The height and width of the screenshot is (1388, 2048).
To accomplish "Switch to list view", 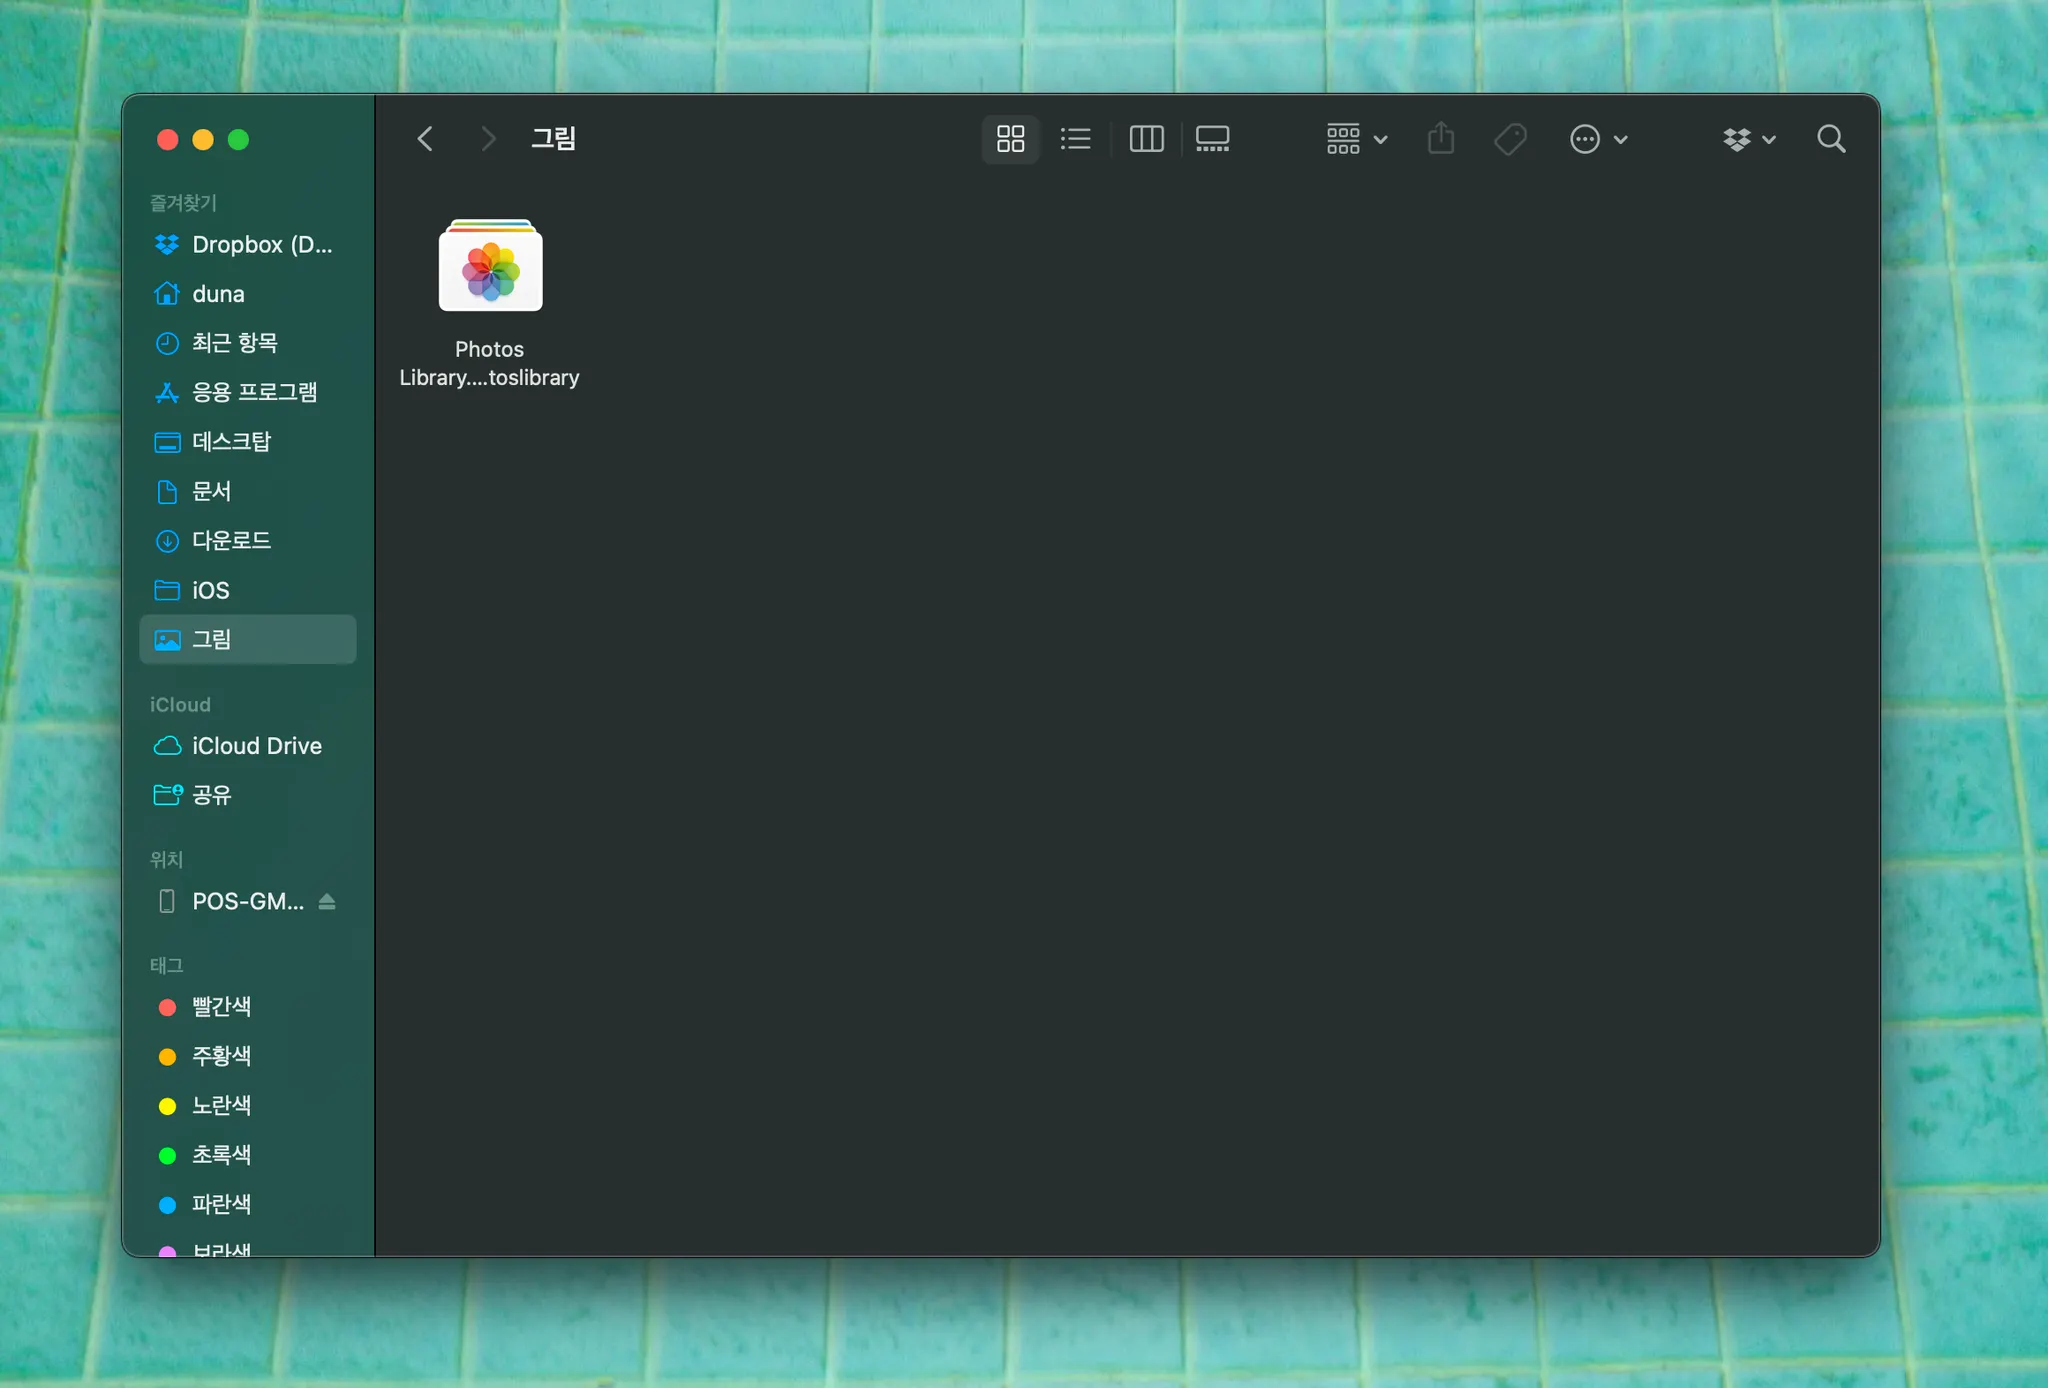I will pyautogui.click(x=1075, y=139).
